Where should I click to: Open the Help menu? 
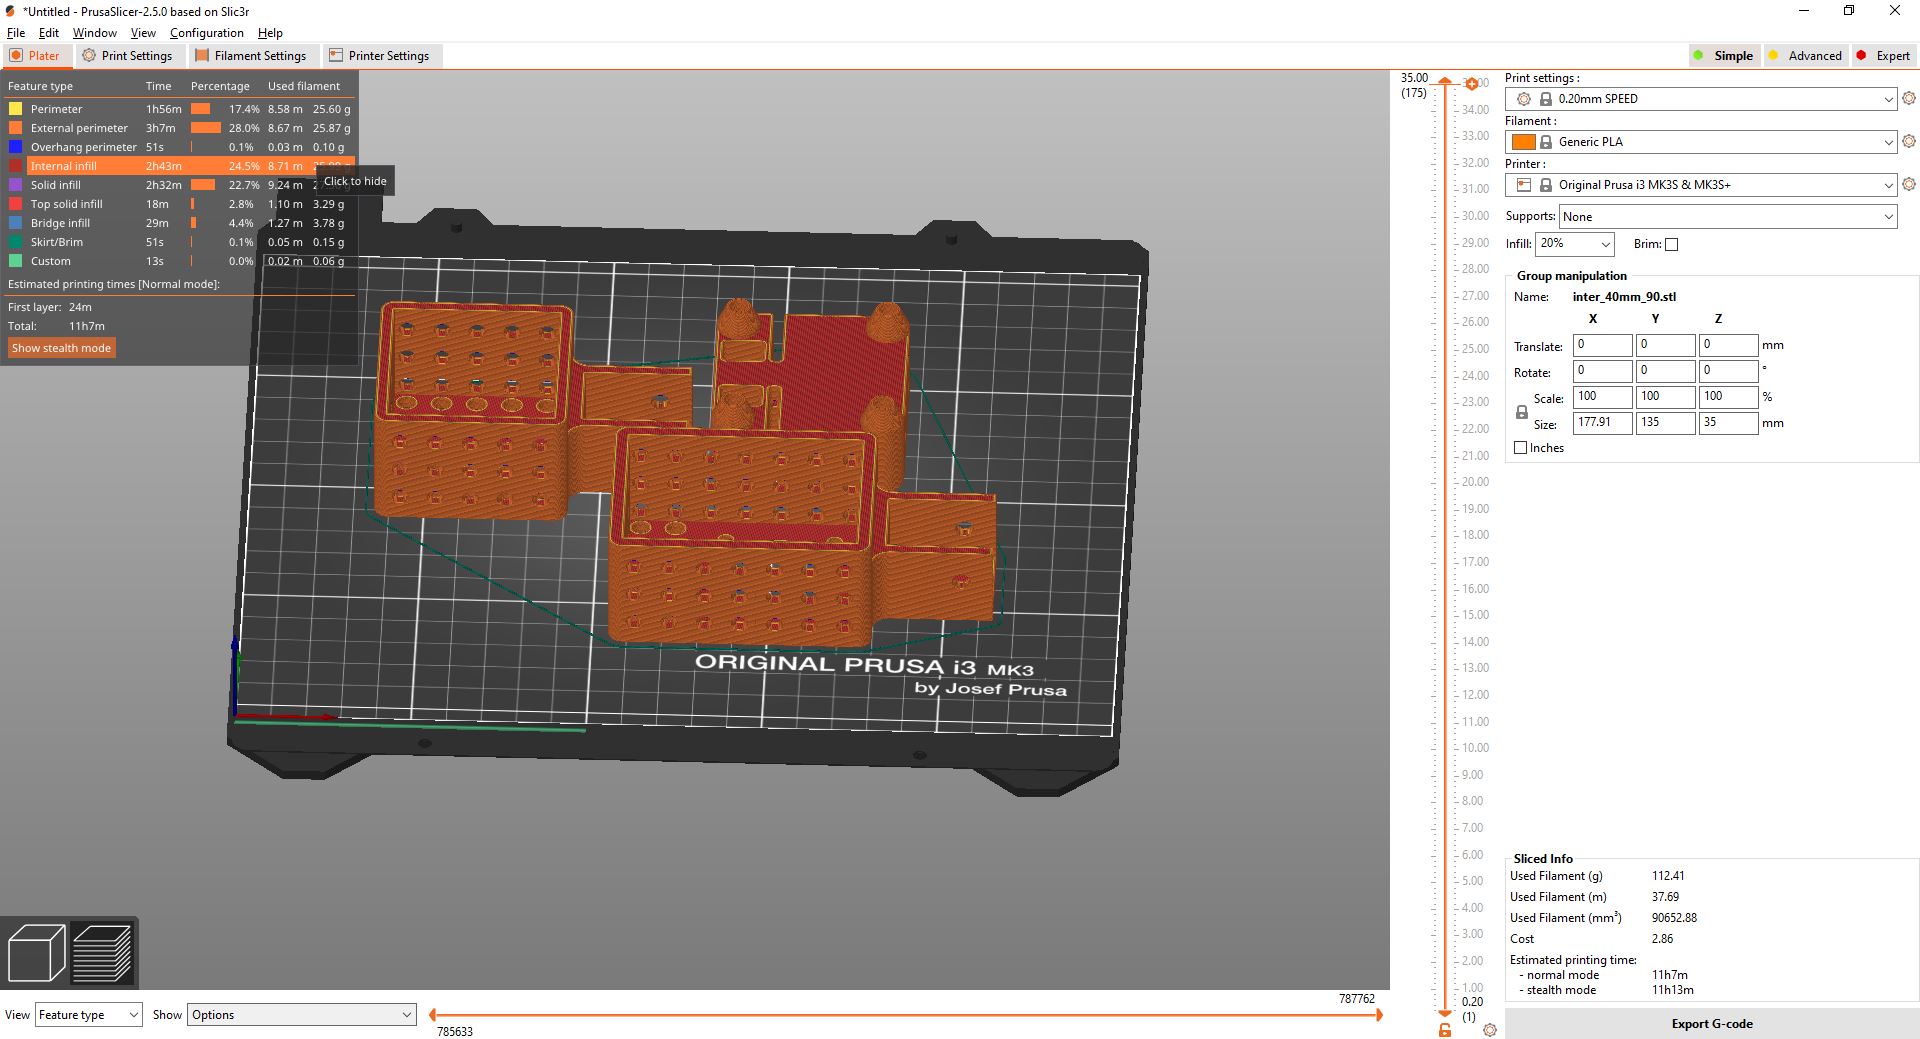(270, 33)
